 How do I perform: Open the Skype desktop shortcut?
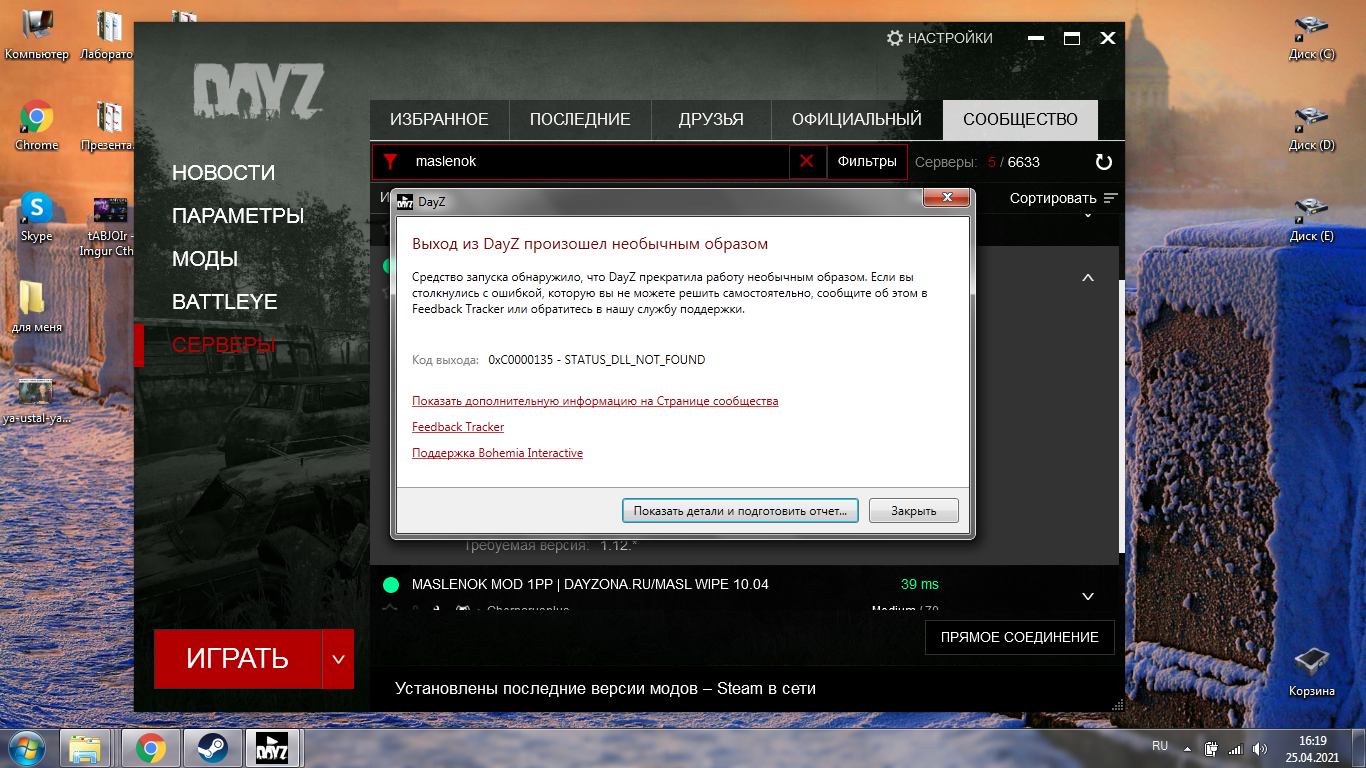(36, 217)
